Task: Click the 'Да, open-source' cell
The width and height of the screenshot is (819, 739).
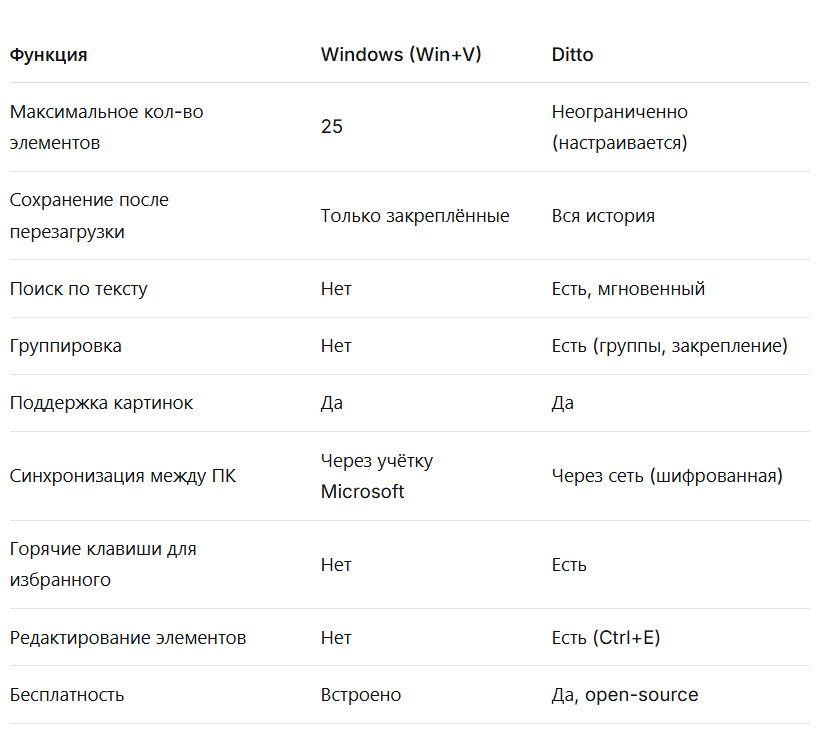Action: (x=624, y=695)
